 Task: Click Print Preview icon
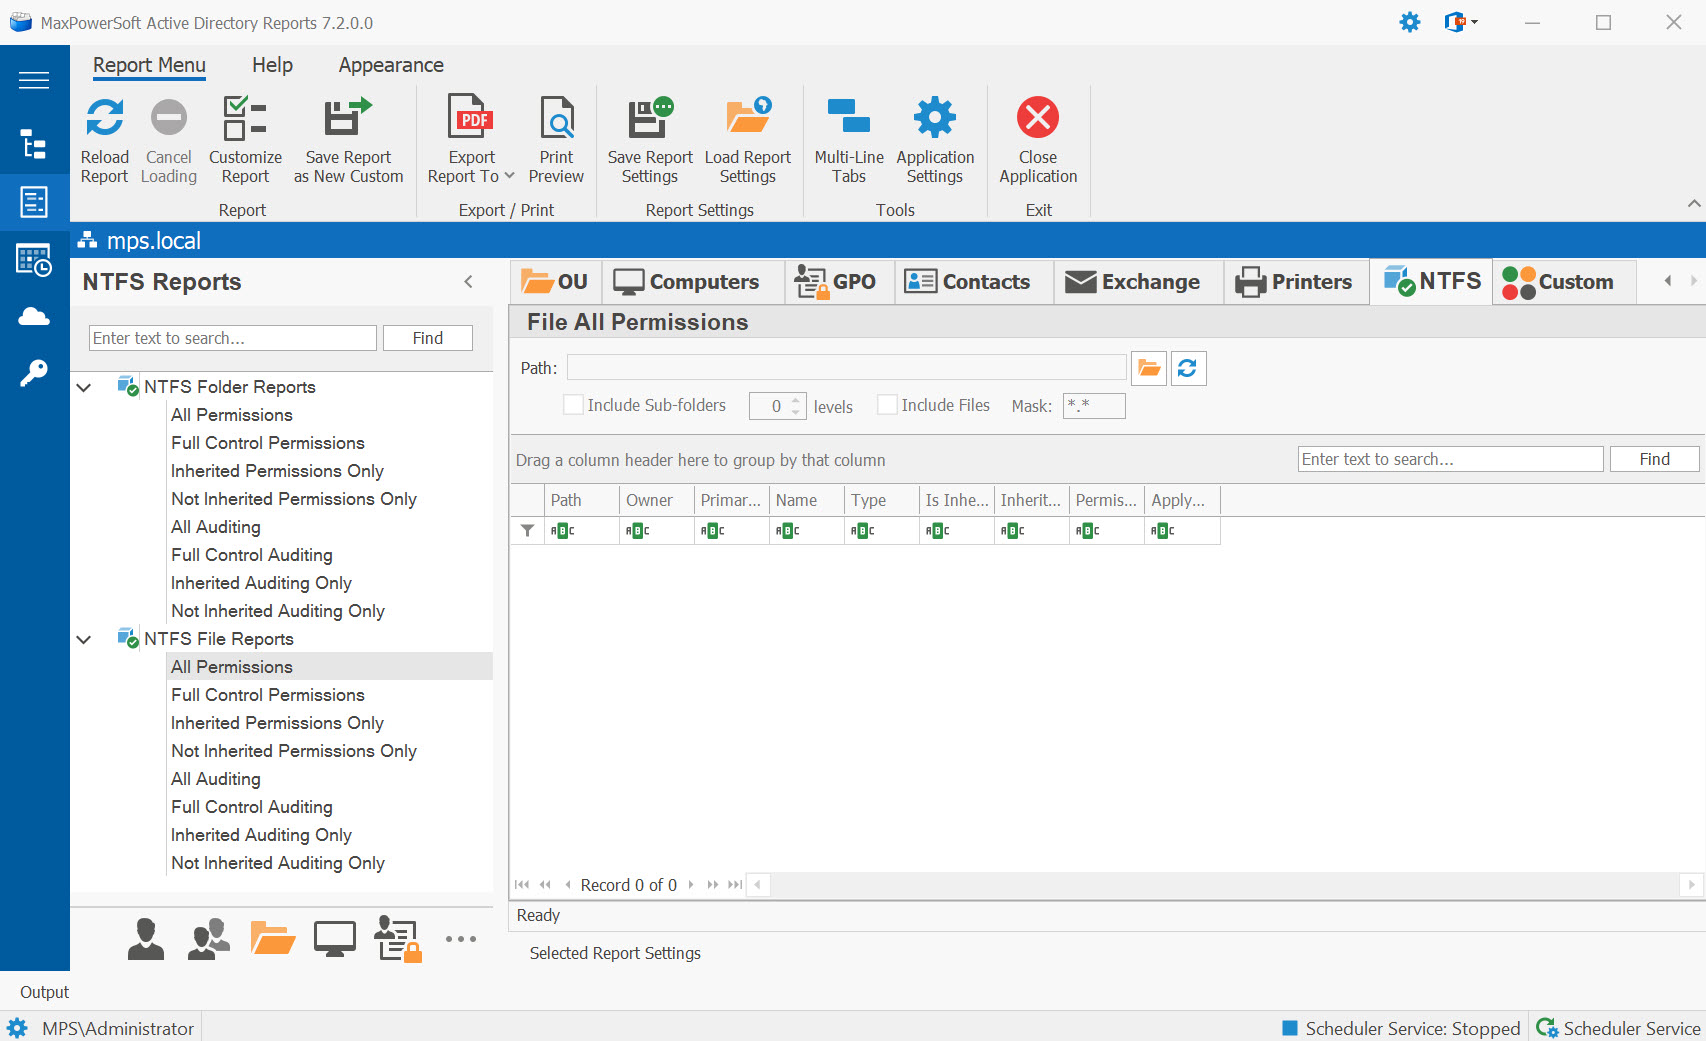click(x=556, y=120)
